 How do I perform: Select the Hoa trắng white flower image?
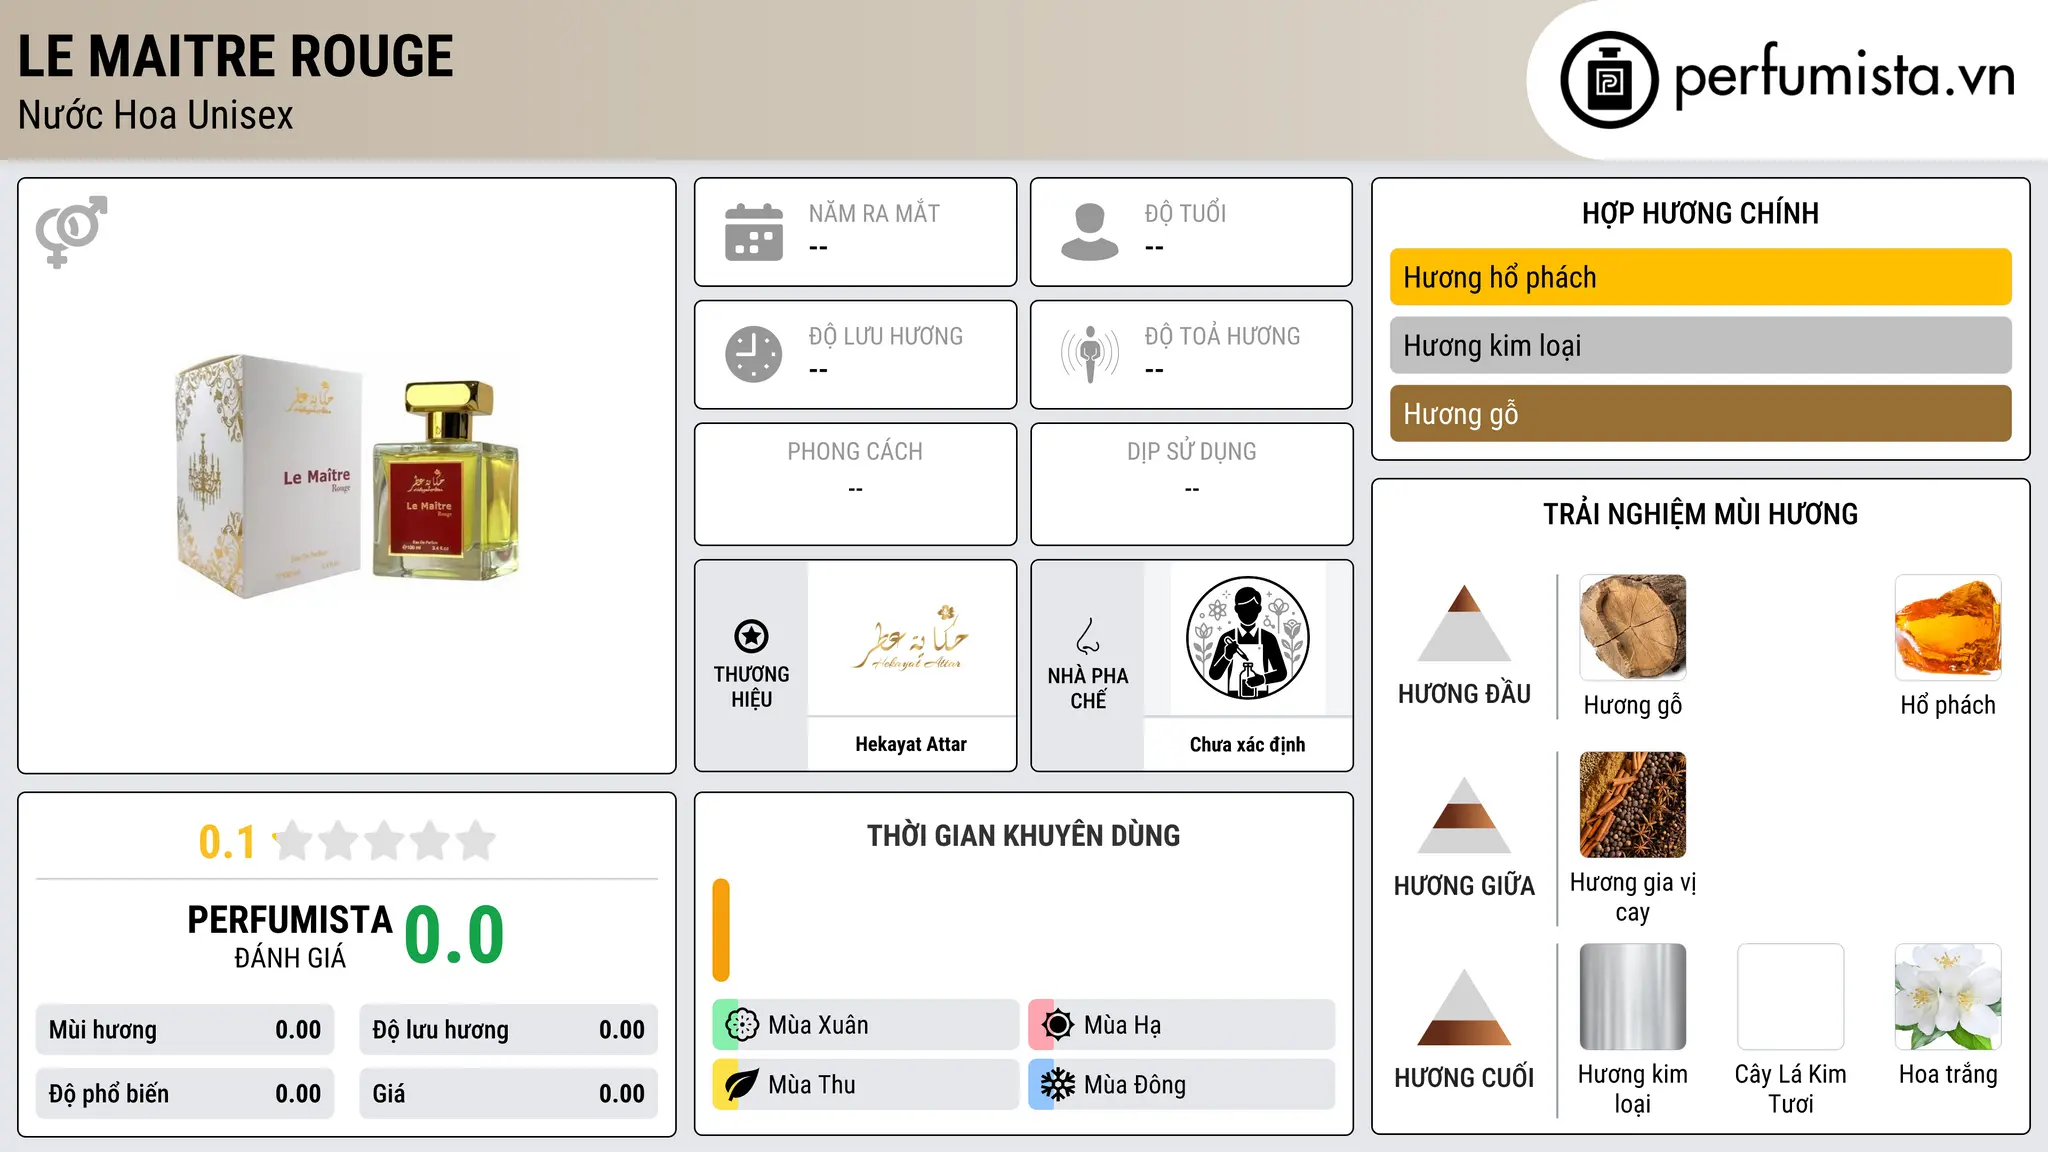(1948, 996)
